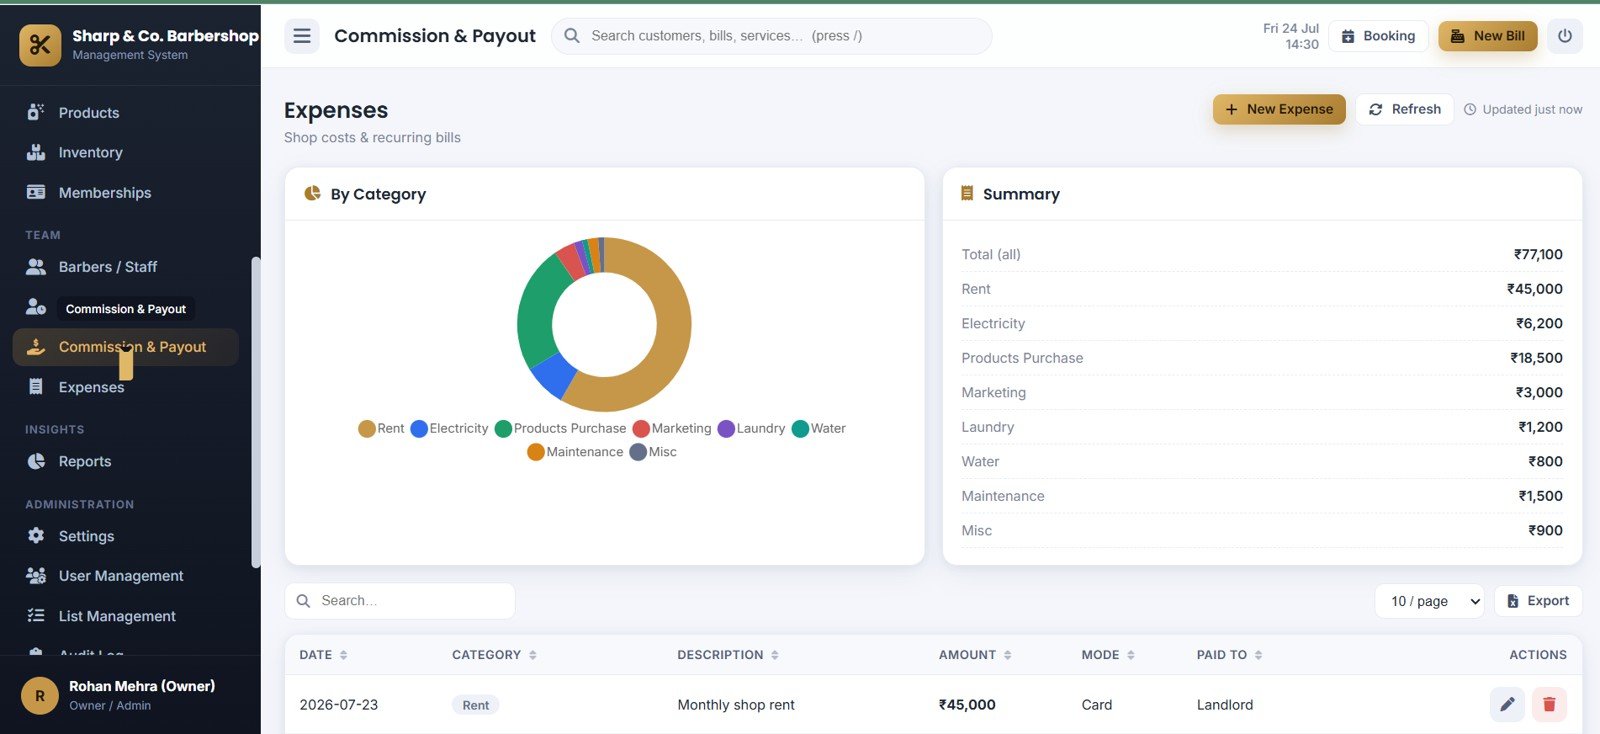Viewport: 1600px width, 734px height.
Task: Click the 2026-07-23 date cell
Action: 339,705
